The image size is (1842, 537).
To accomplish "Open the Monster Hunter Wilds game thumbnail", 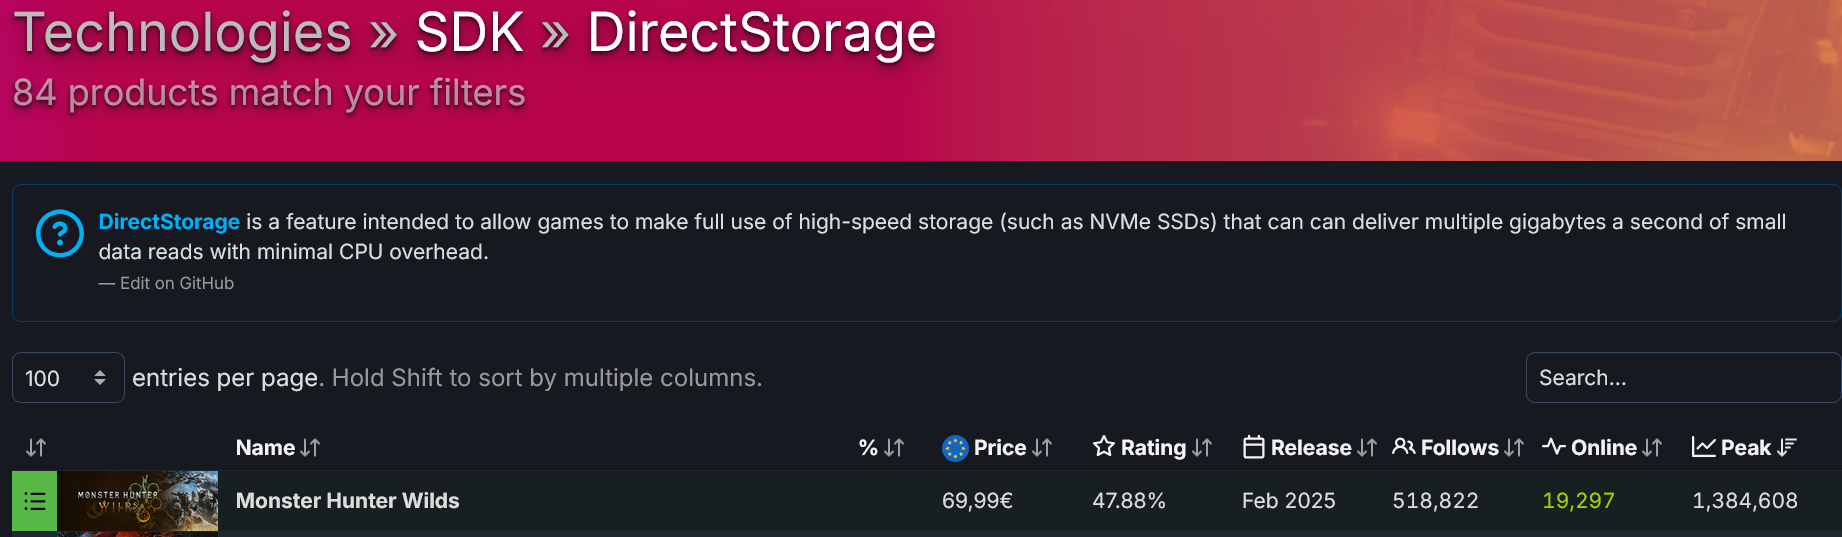I will pos(138,501).
